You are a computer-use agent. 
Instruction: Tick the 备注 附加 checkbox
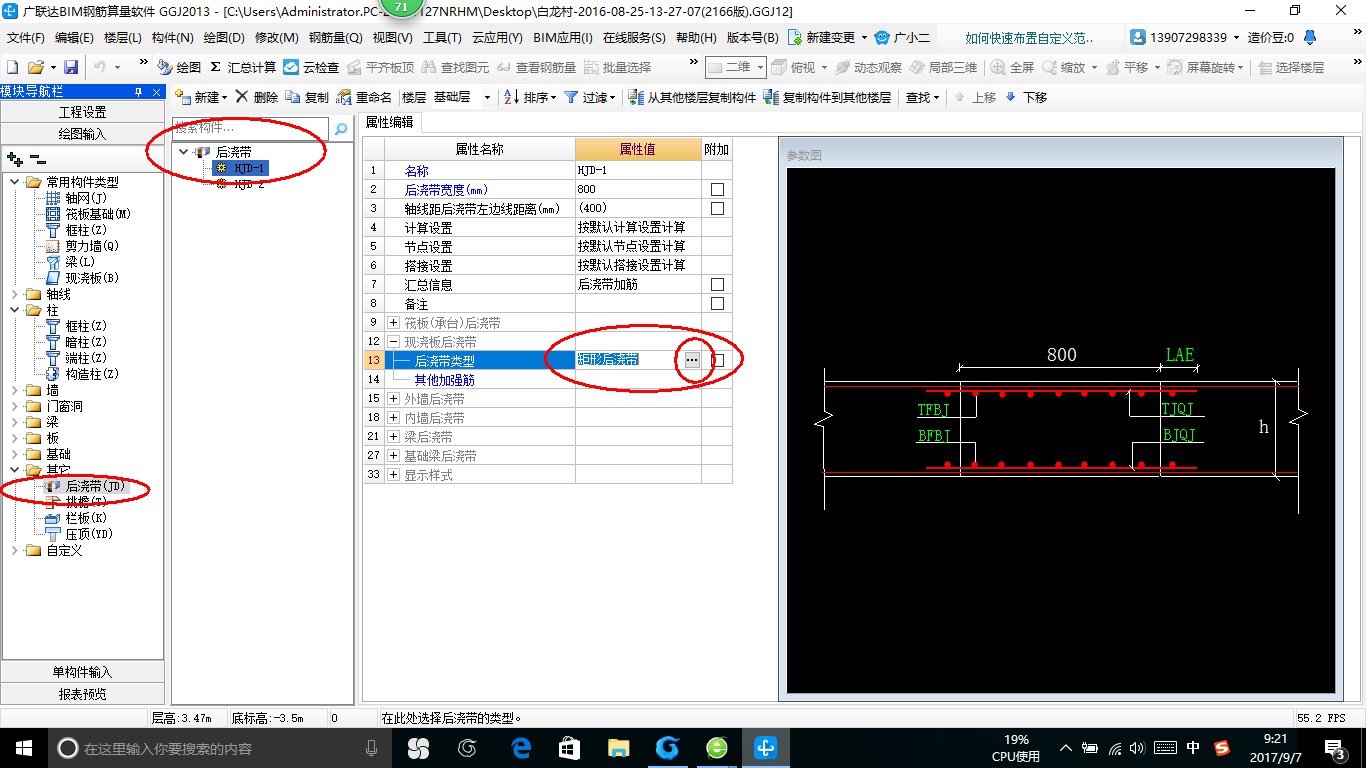(717, 304)
